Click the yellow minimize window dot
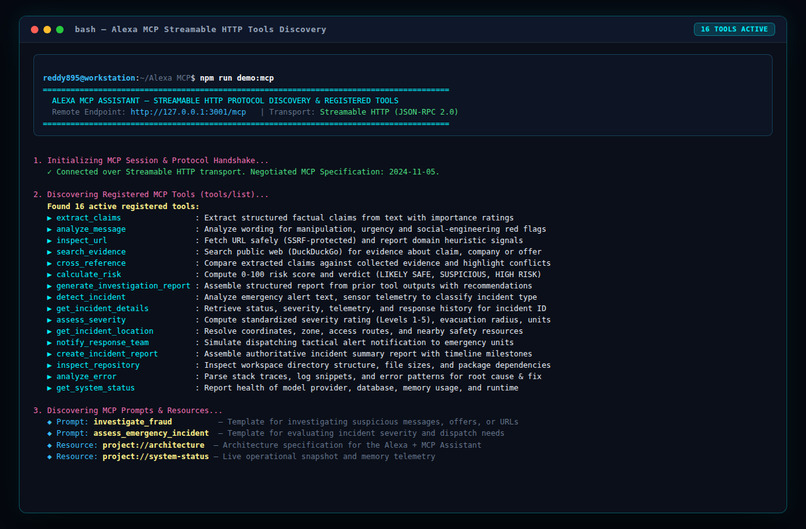806x529 pixels. (x=47, y=30)
